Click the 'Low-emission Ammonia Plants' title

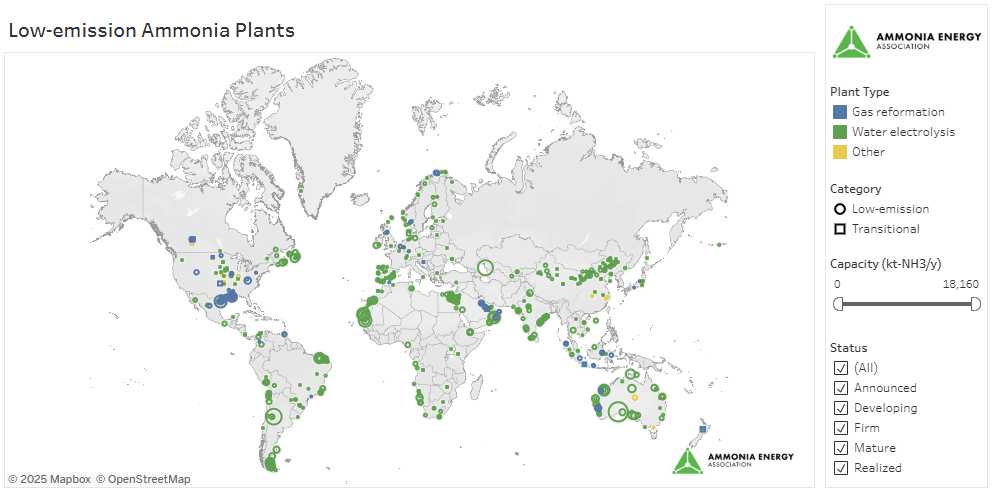pos(151,30)
